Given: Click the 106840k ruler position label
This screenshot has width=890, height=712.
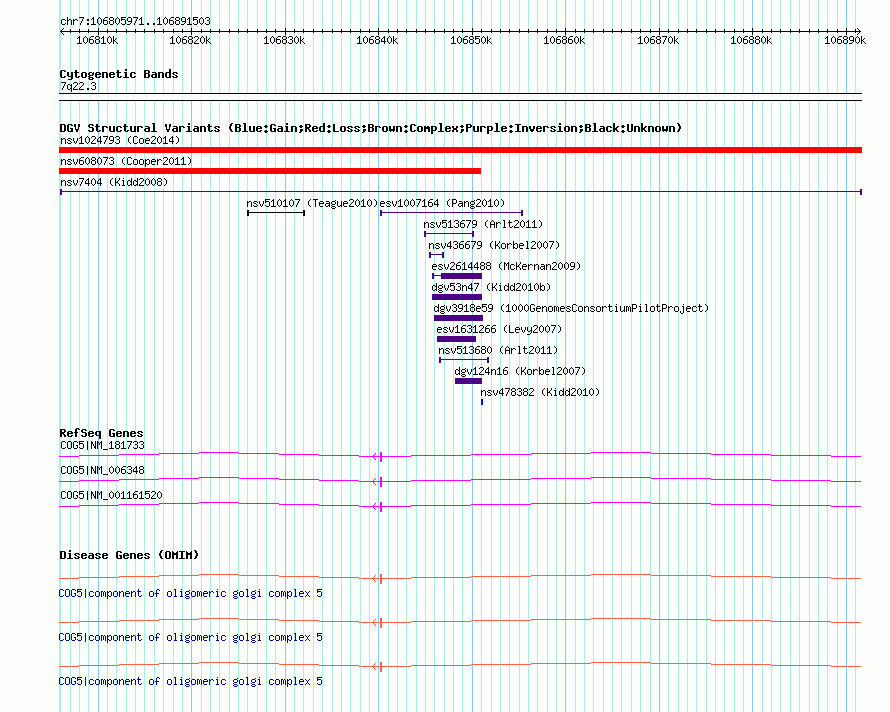Looking at the screenshot, I should pyautogui.click(x=377, y=41).
